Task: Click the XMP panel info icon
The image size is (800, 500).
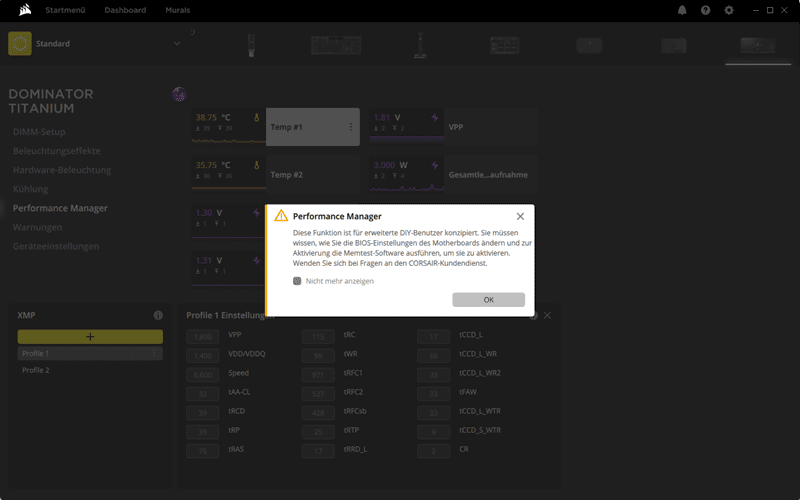Action: pos(158,315)
